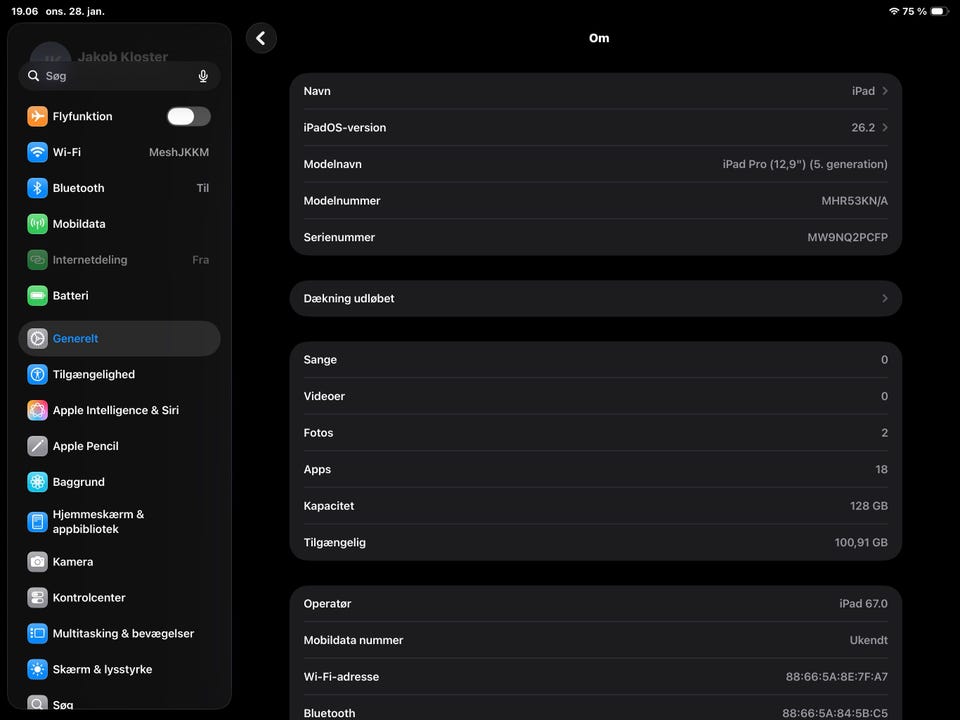Tap the Søg search field
Screen dimensions: 960x720
(119, 76)
